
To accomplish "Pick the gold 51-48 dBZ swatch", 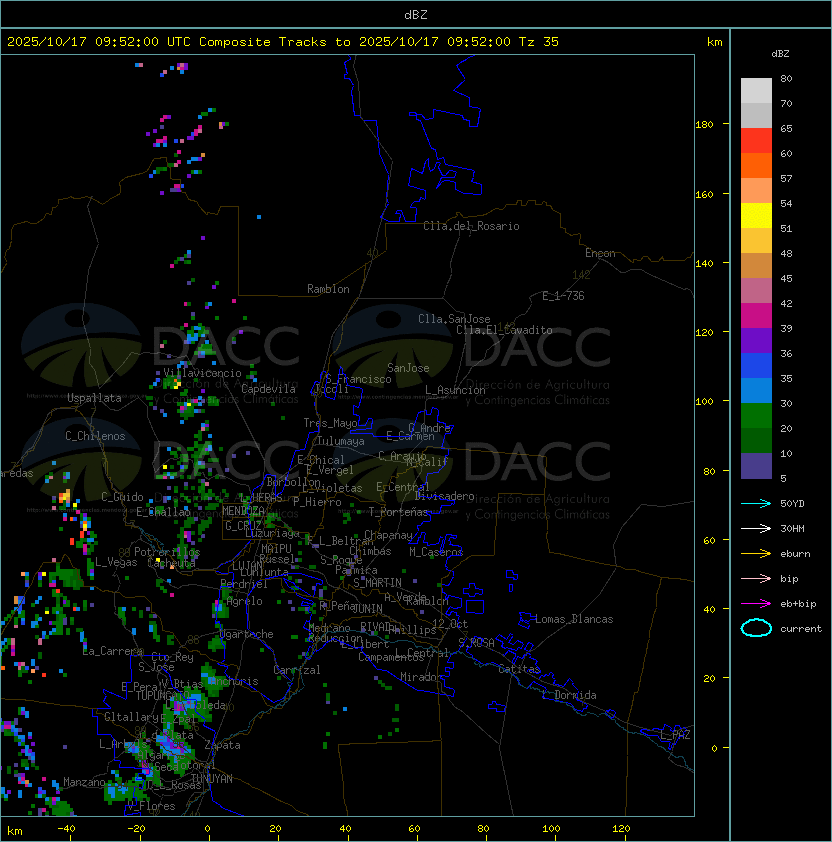I will (756, 241).
